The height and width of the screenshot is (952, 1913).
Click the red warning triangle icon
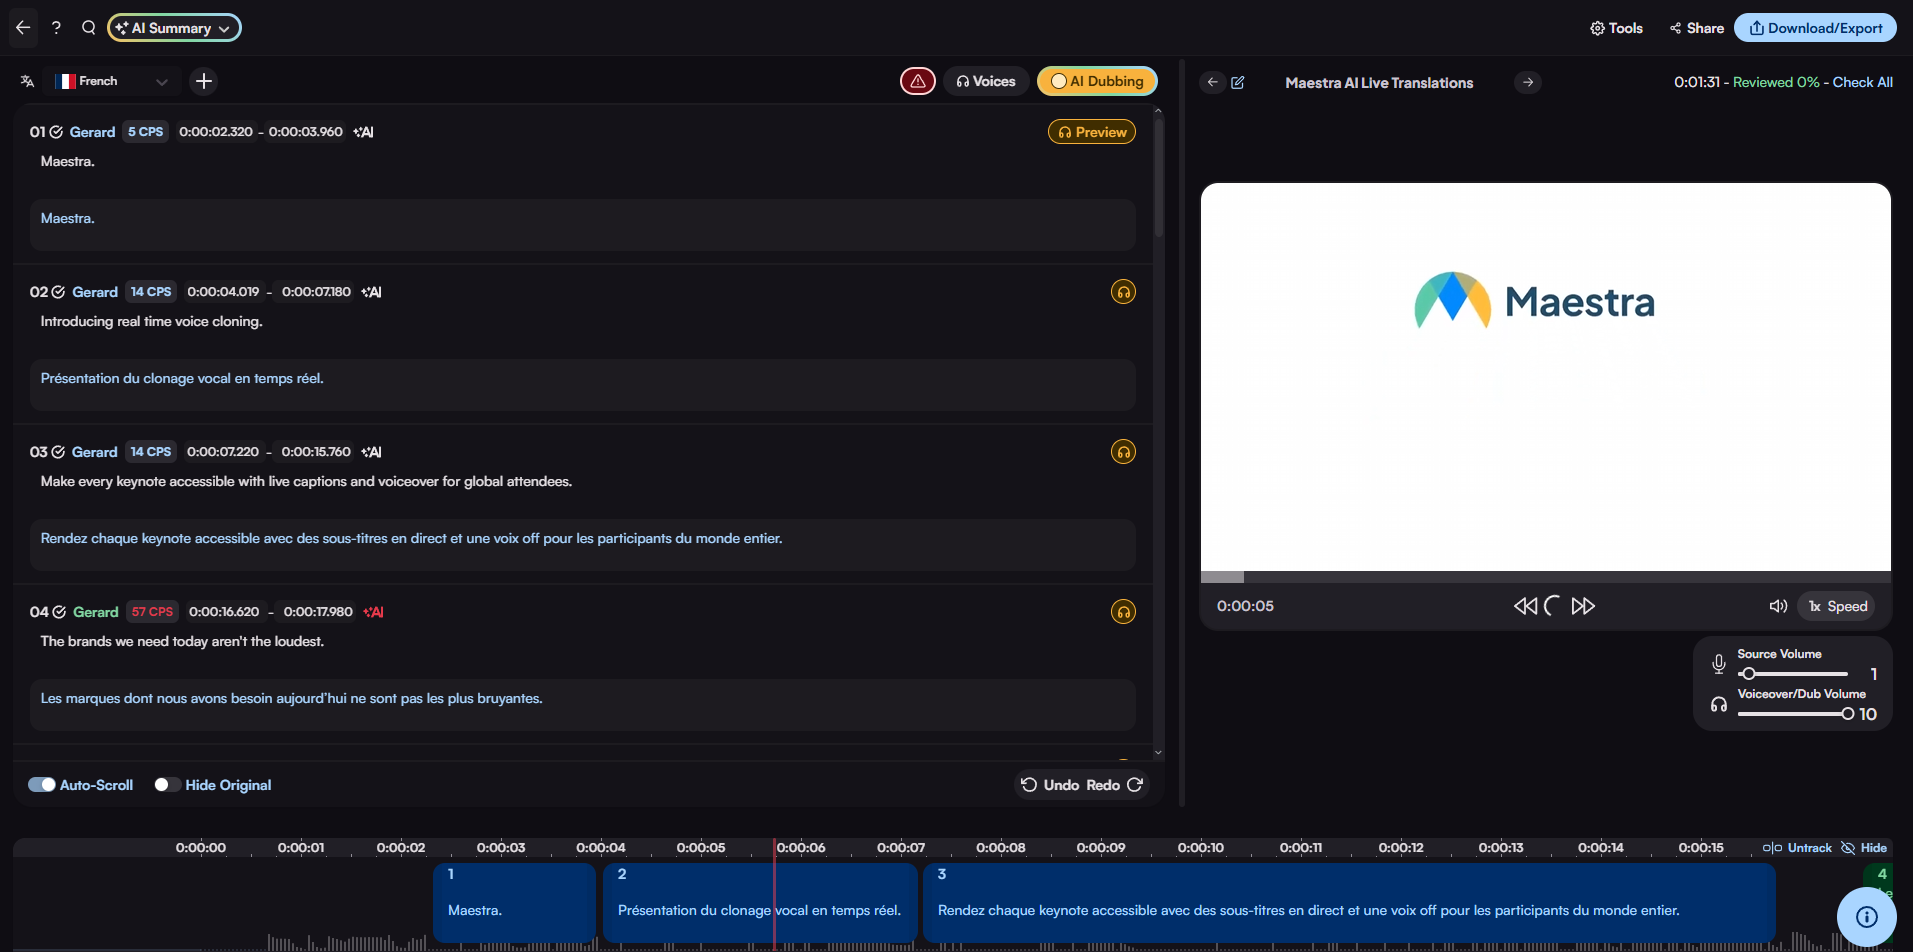coord(917,81)
